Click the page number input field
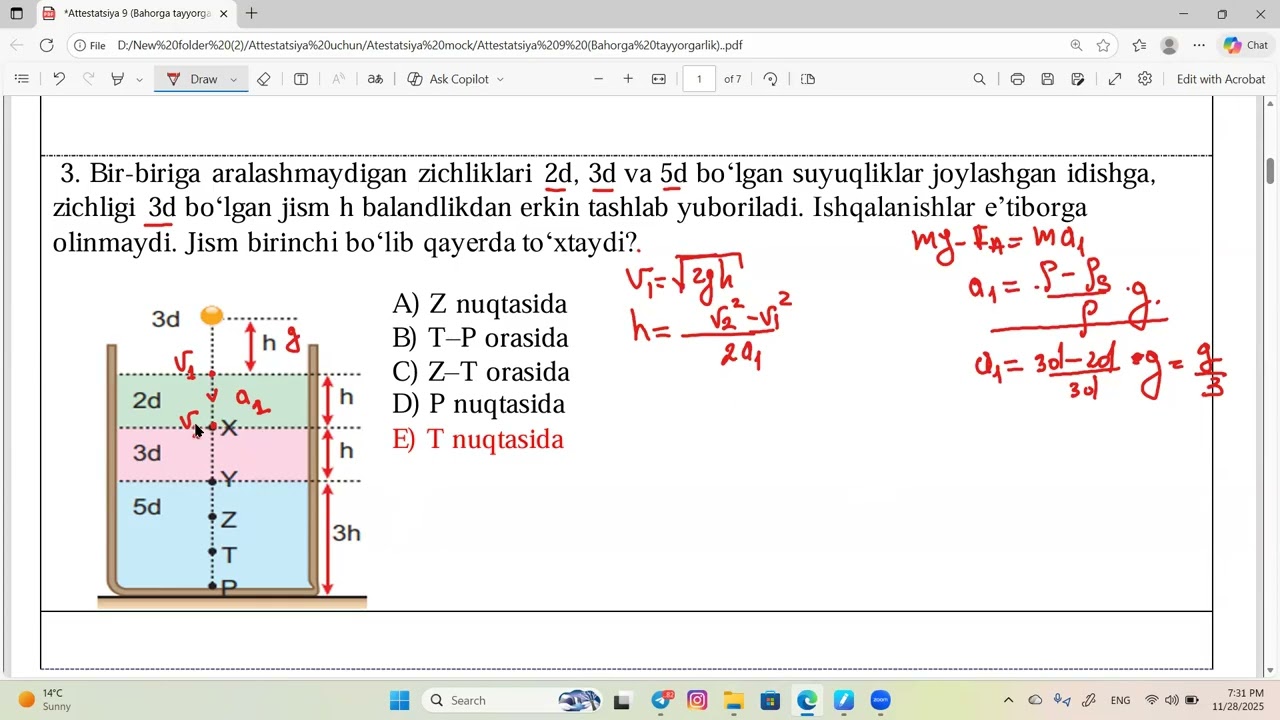Image resolution: width=1280 pixels, height=720 pixels. 699,79
